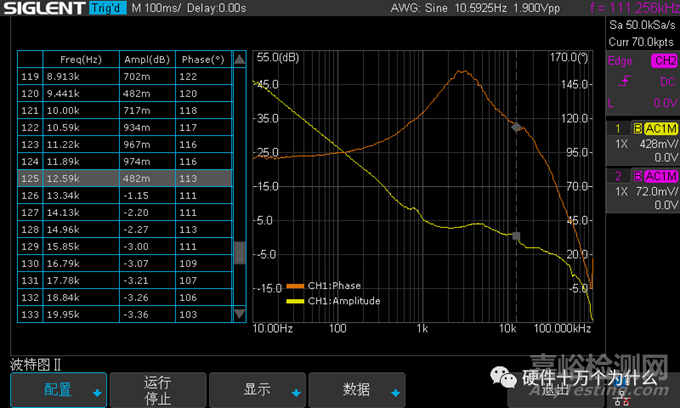Toggle the 运行 停止 run/stop button
680x408 pixels.
click(x=158, y=389)
